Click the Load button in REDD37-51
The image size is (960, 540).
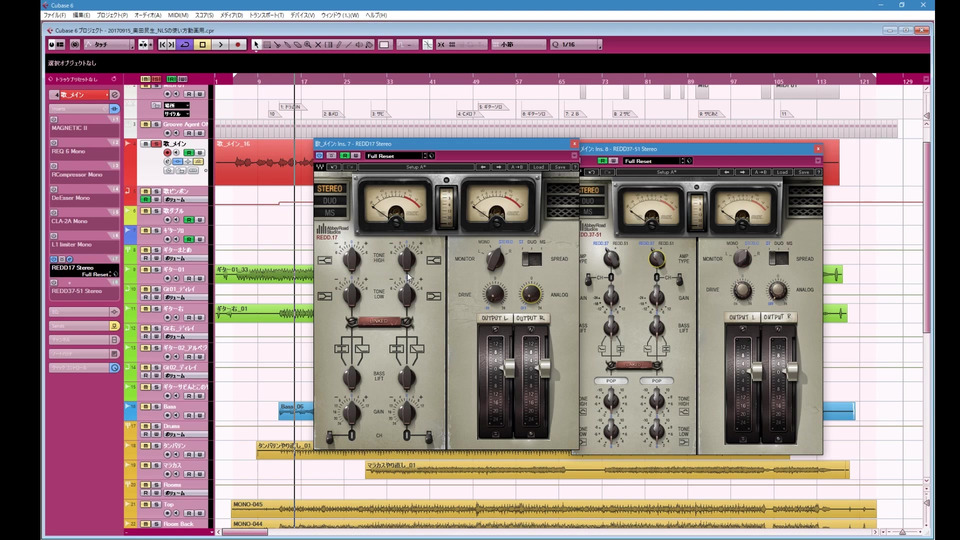tap(782, 172)
